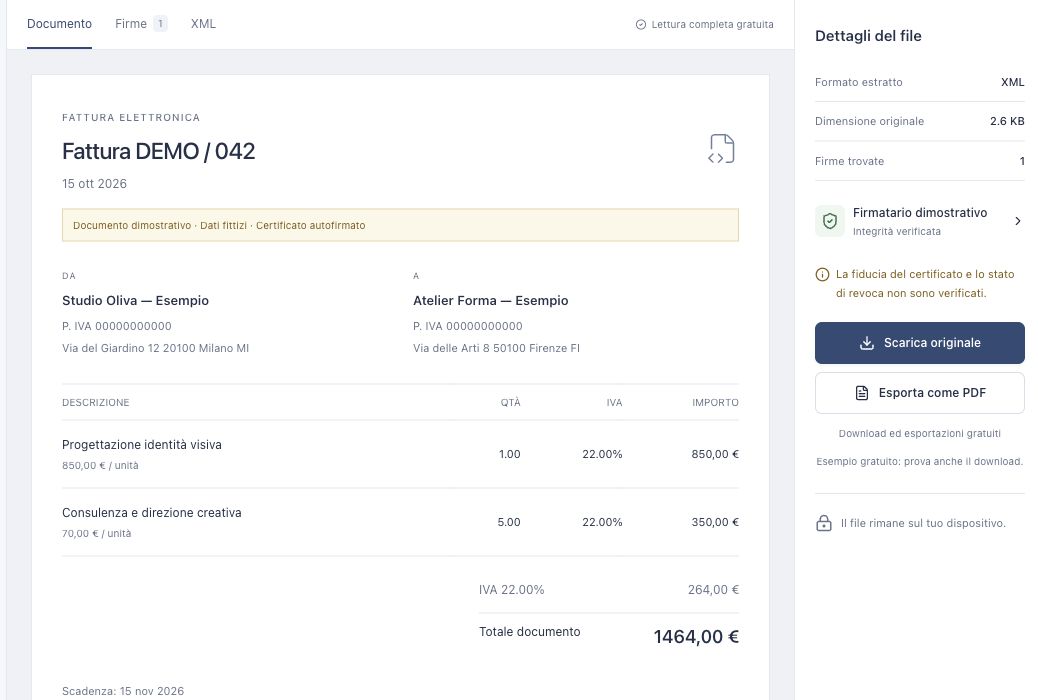Switch to the Documento tab
Image resolution: width=1038 pixels, height=700 pixels.
pyautogui.click(x=60, y=24)
